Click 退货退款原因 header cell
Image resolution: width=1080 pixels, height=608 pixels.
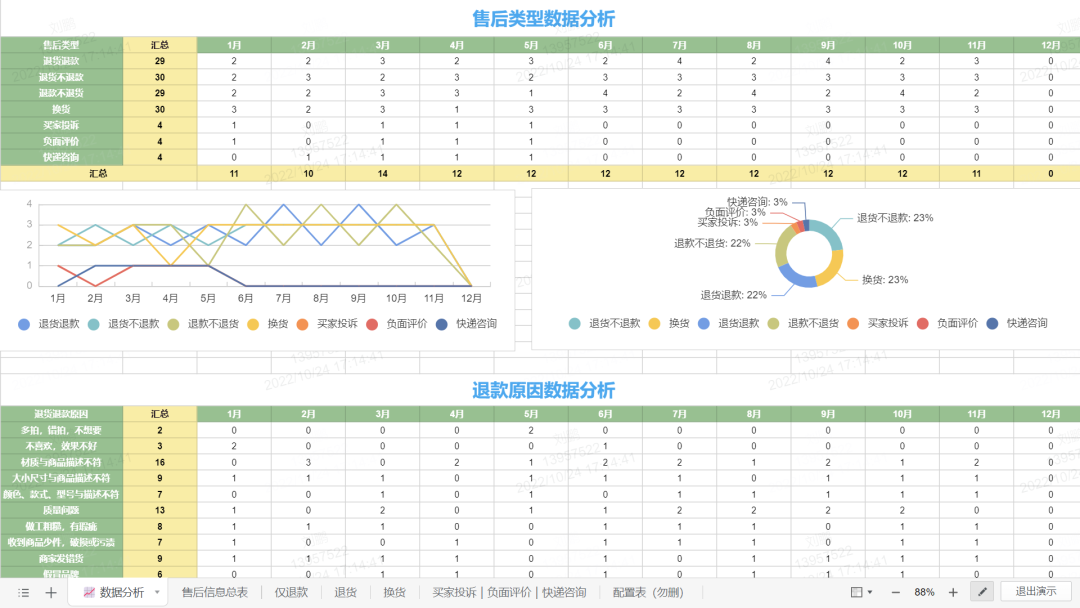61,414
